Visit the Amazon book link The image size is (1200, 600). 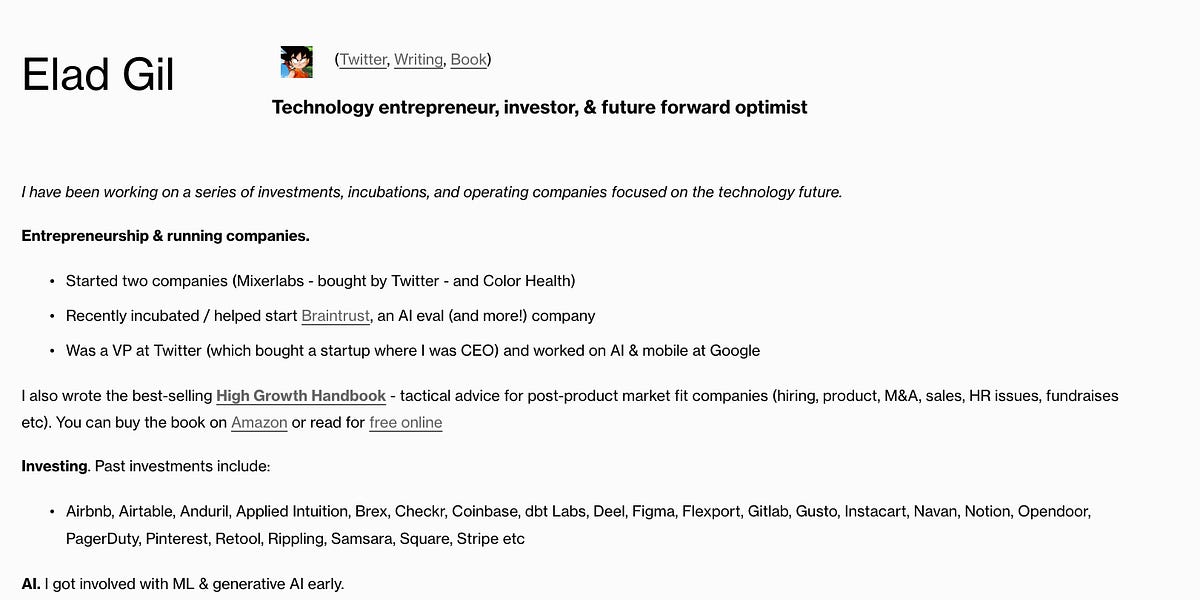(259, 422)
